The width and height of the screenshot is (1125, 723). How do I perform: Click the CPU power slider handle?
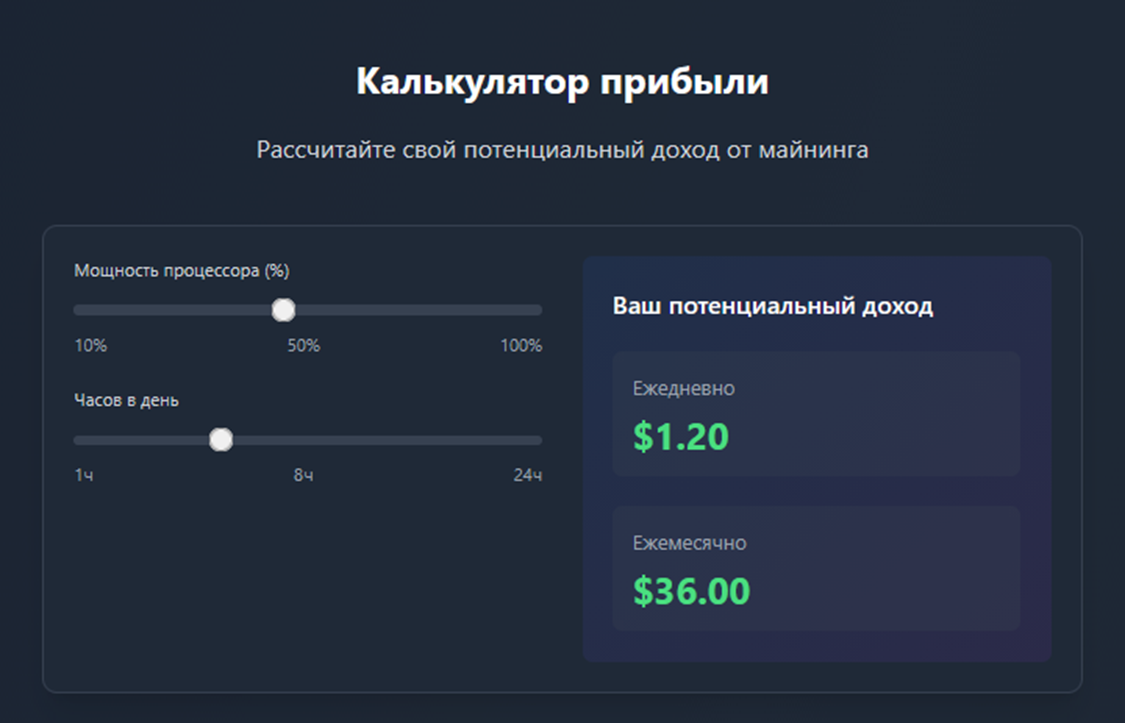(284, 310)
